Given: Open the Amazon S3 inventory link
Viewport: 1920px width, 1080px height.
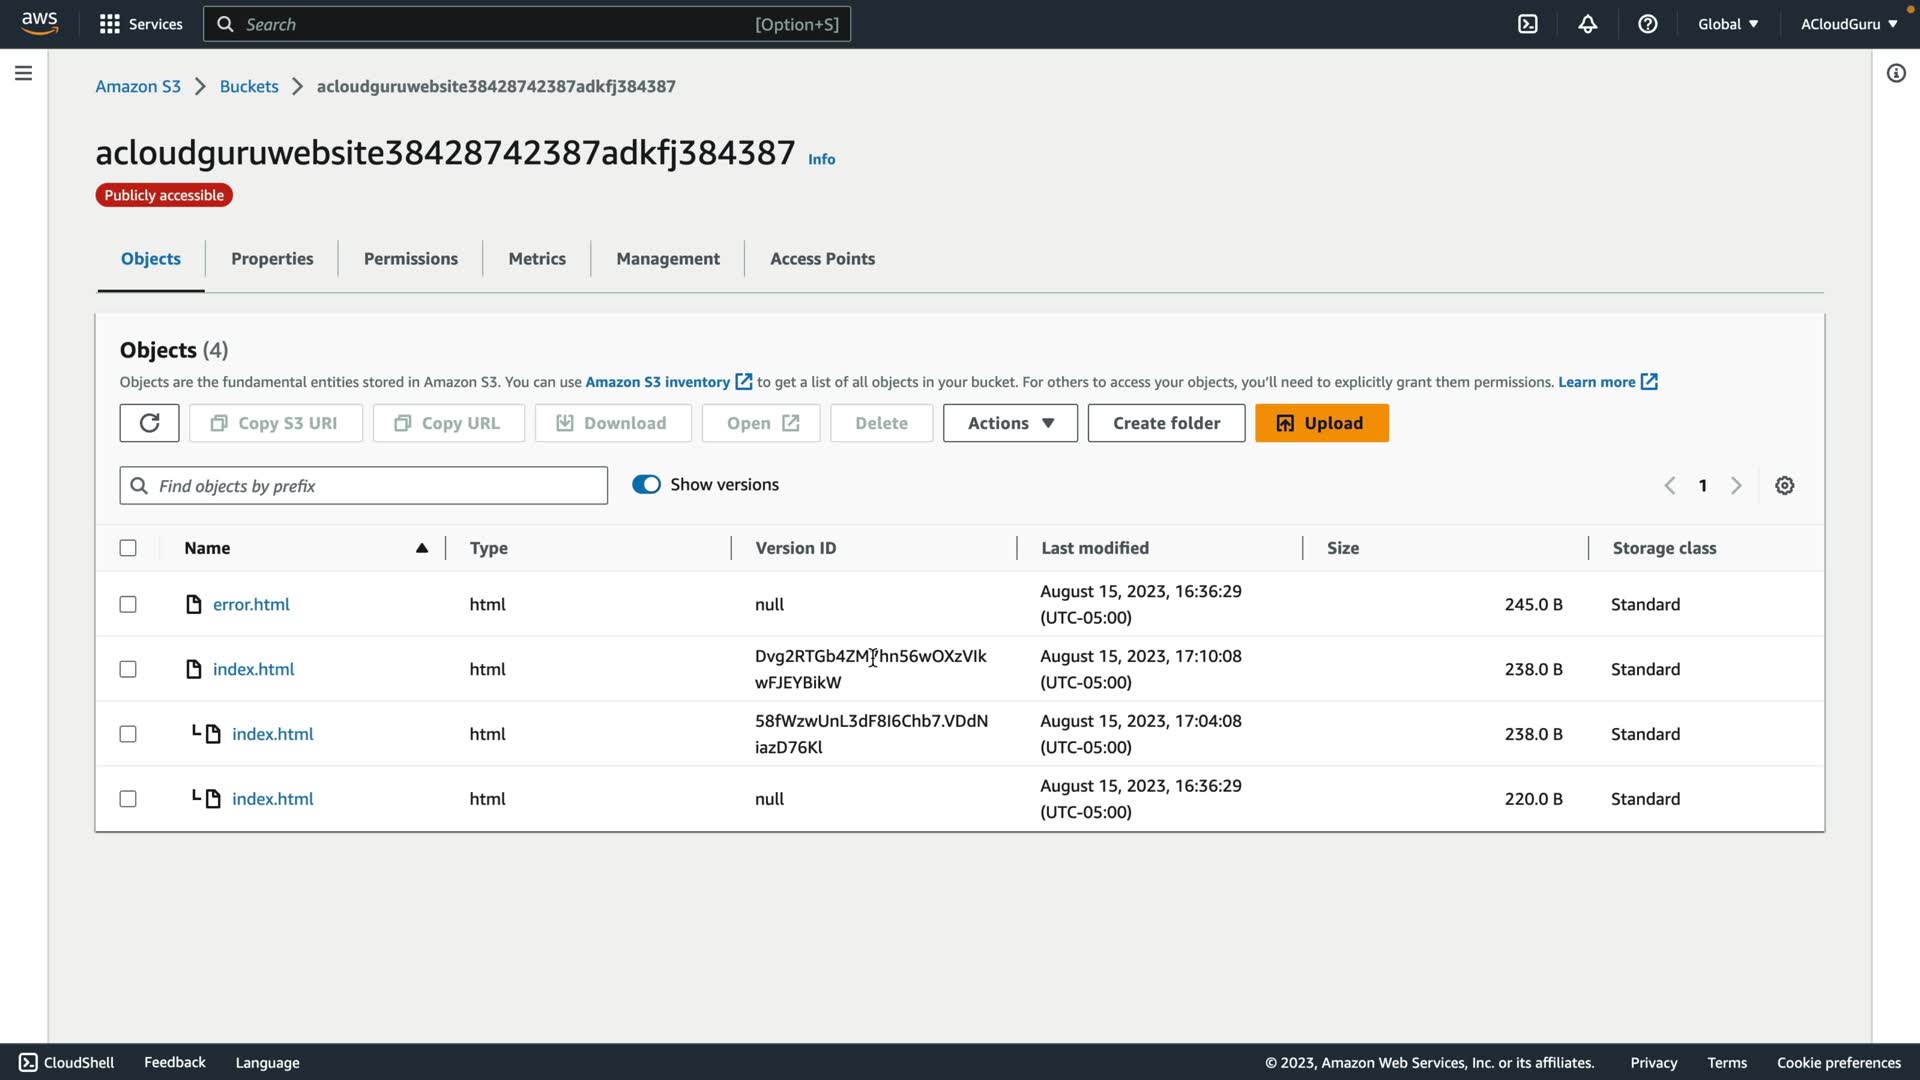Looking at the screenshot, I should point(657,382).
